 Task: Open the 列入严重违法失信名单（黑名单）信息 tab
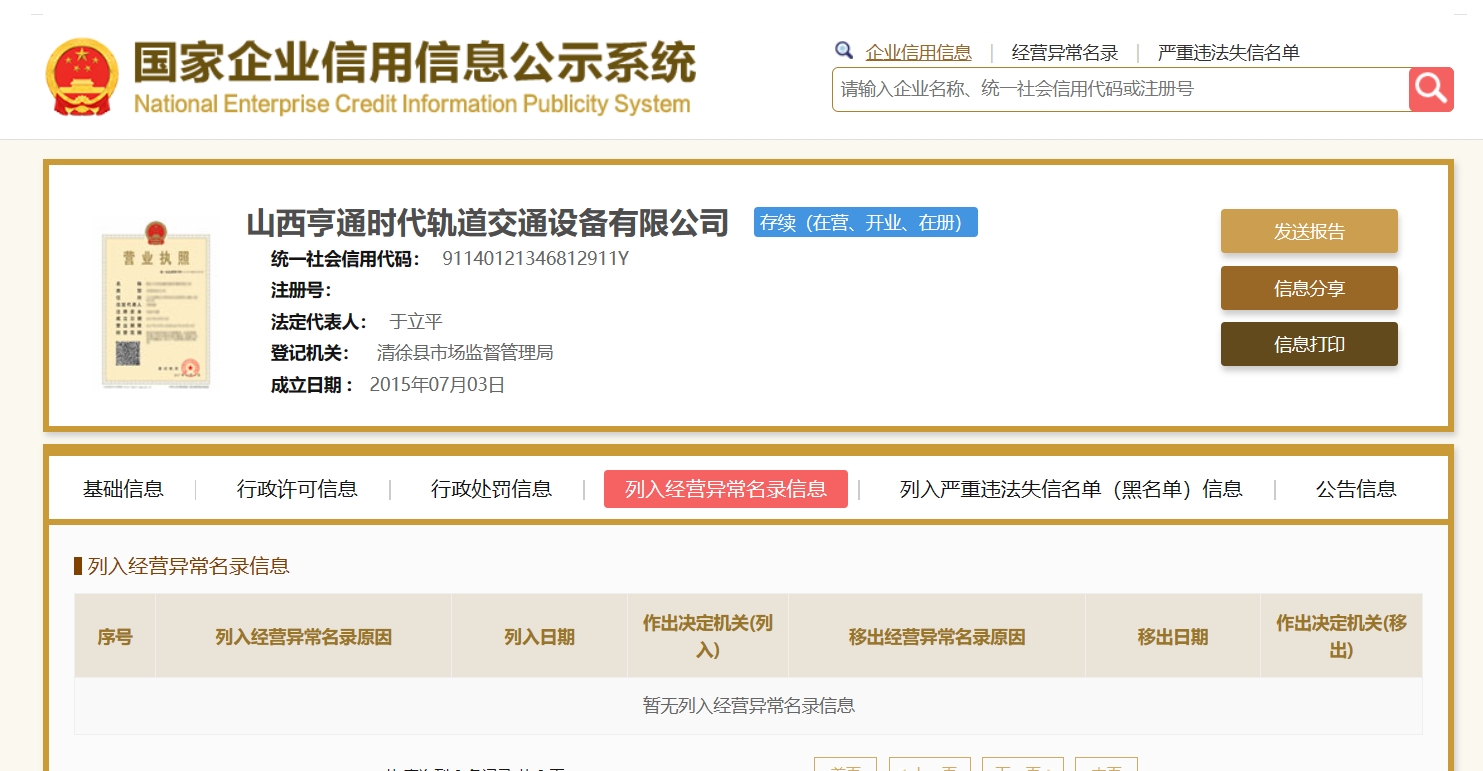click(1071, 489)
